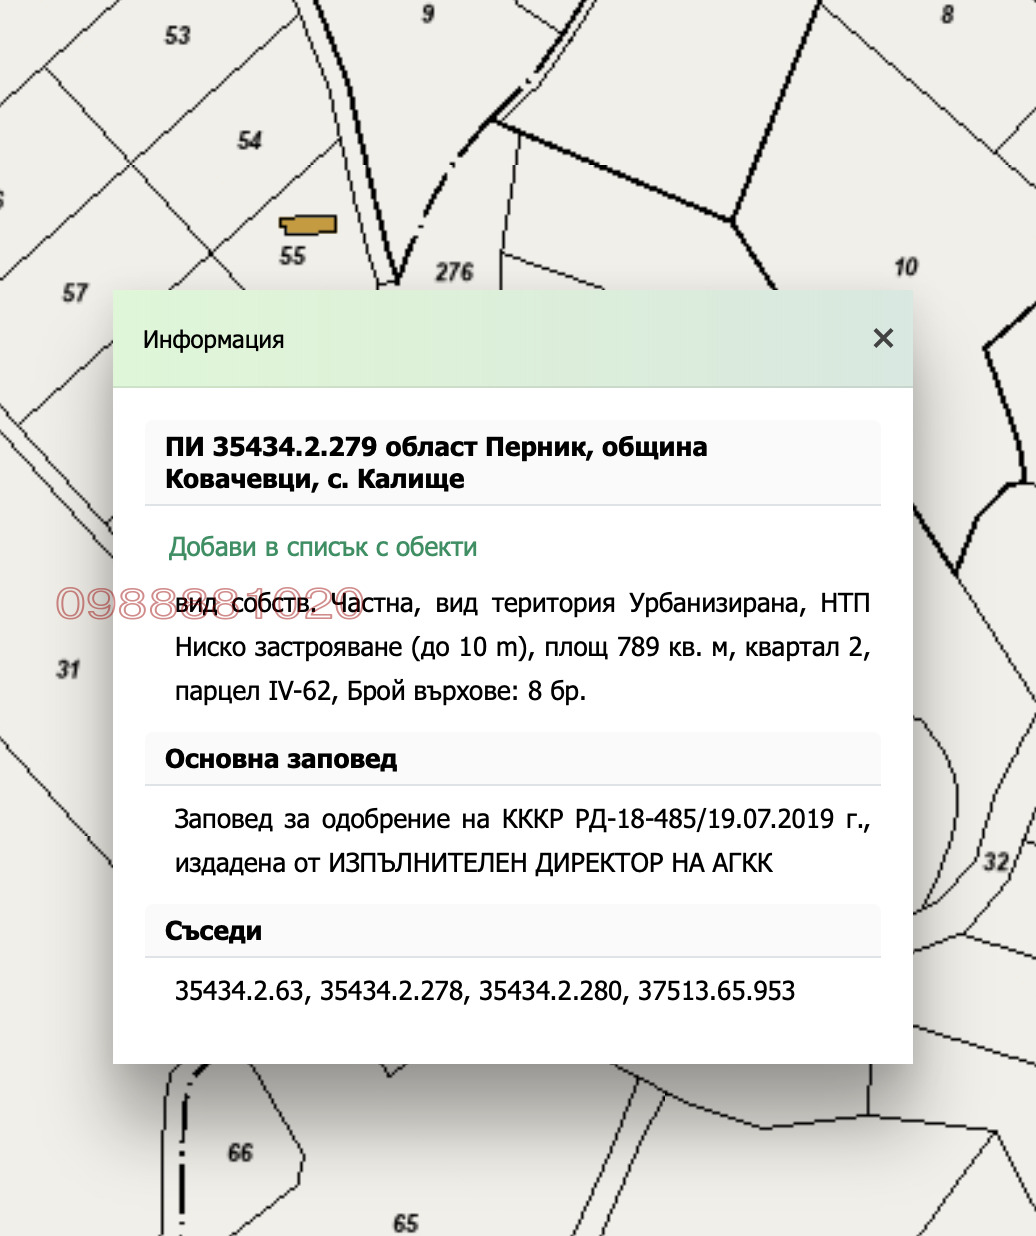This screenshot has width=1036, height=1236.
Task: Select parcel 10 on the right
Action: (905, 266)
